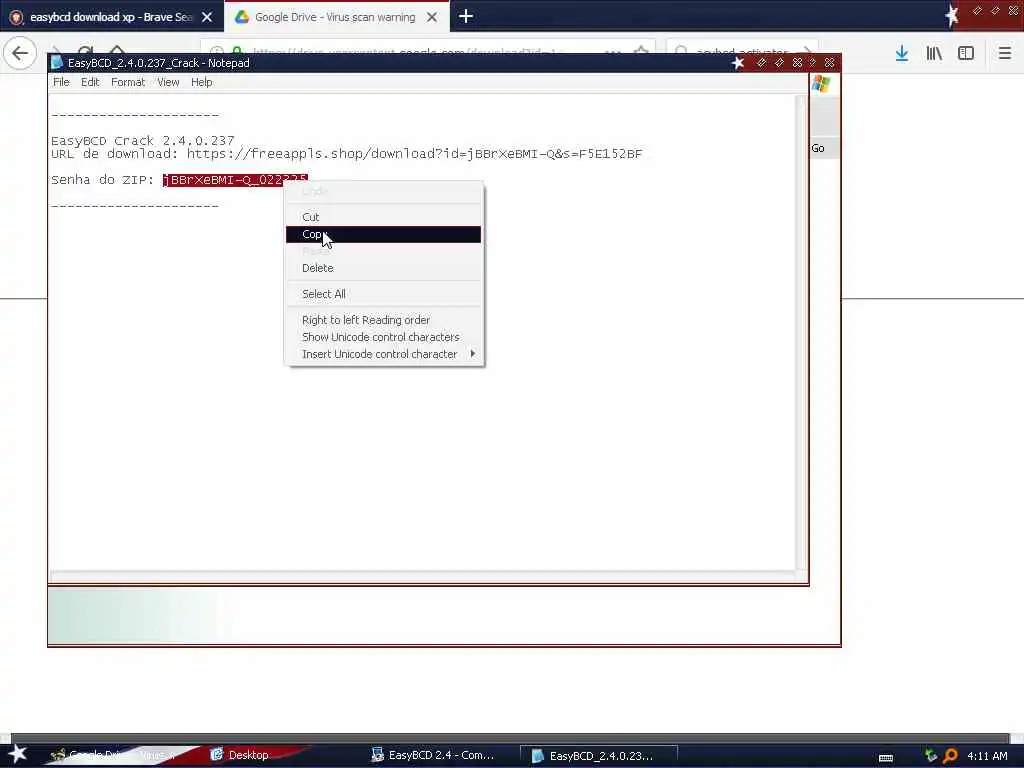1024x768 pixels.
Task: Click the highlighted ZIP password text
Action: 235,180
